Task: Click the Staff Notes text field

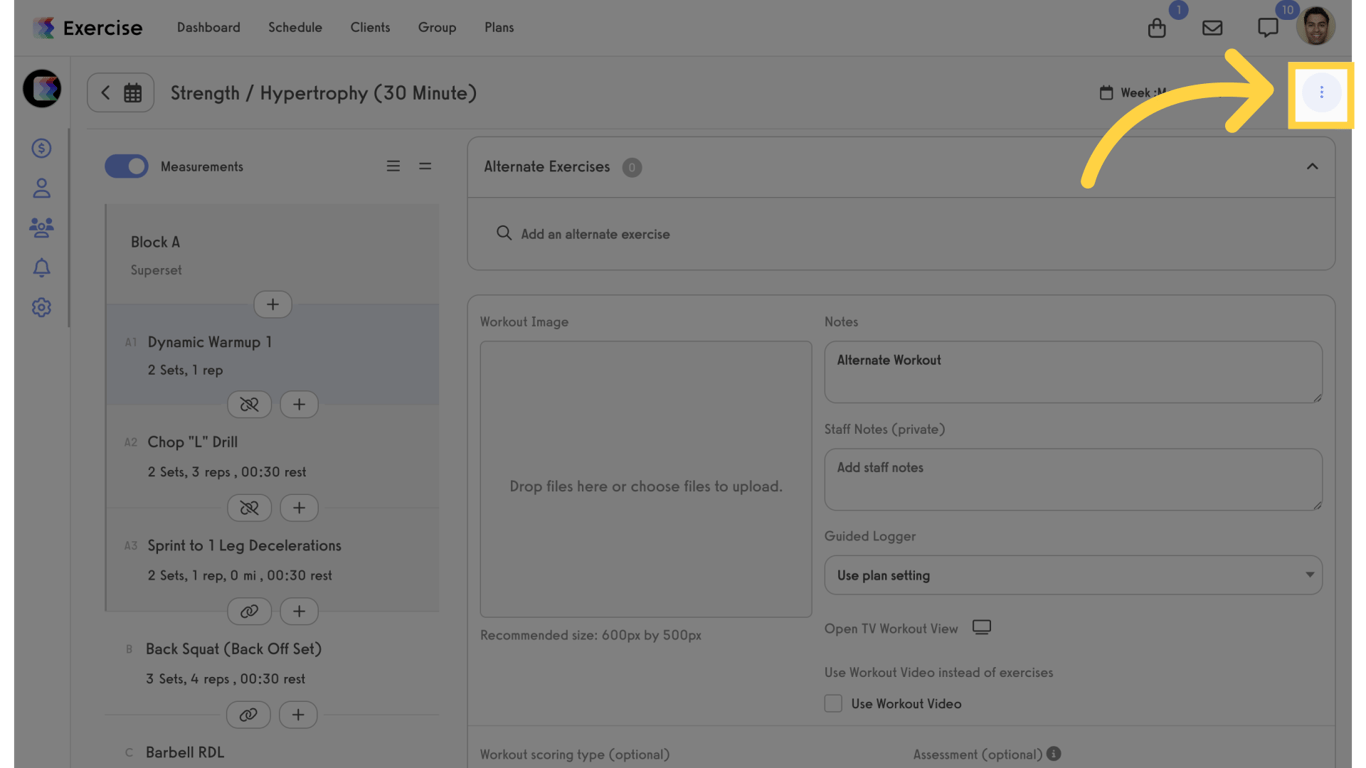Action: [1072, 479]
